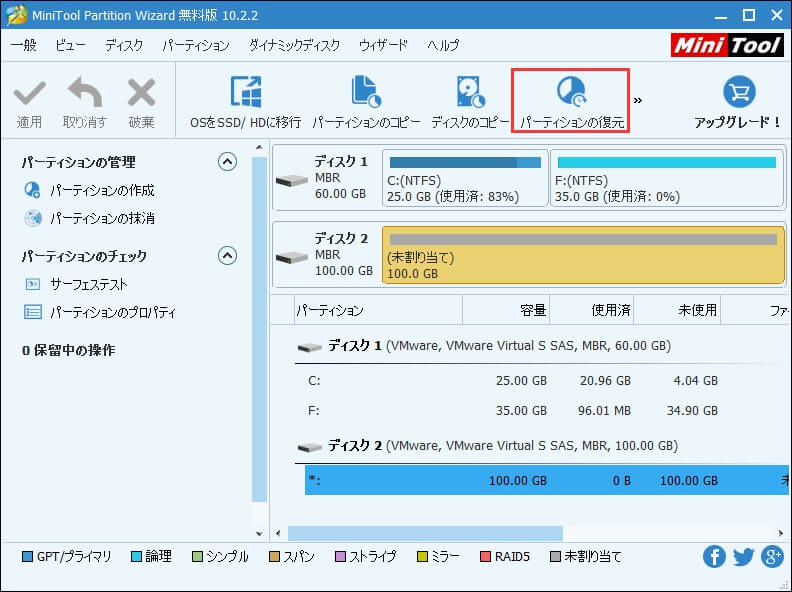Select the C: row in partition list
Viewport: 792px width, 592px height.
pyautogui.click(x=546, y=380)
